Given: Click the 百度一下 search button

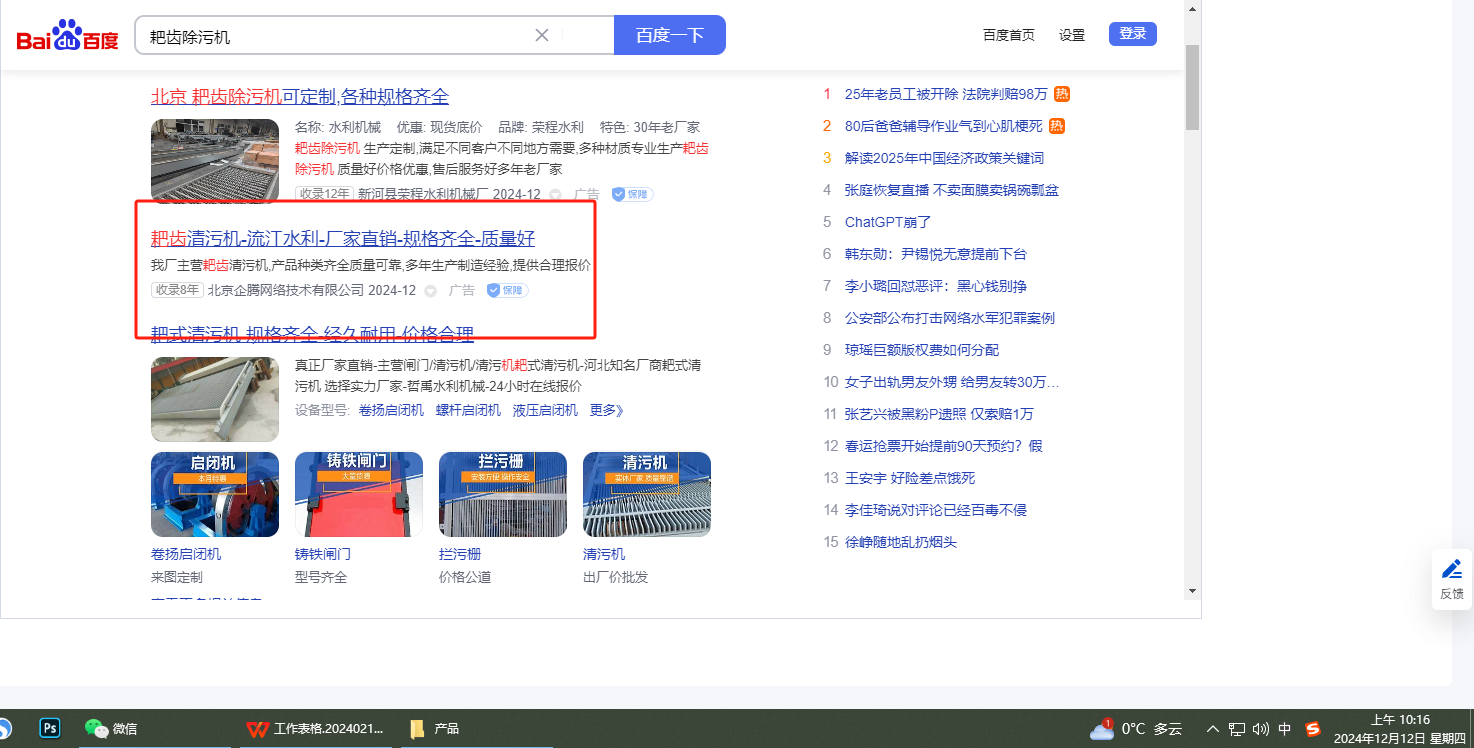Looking at the screenshot, I should pyautogui.click(x=670, y=35).
